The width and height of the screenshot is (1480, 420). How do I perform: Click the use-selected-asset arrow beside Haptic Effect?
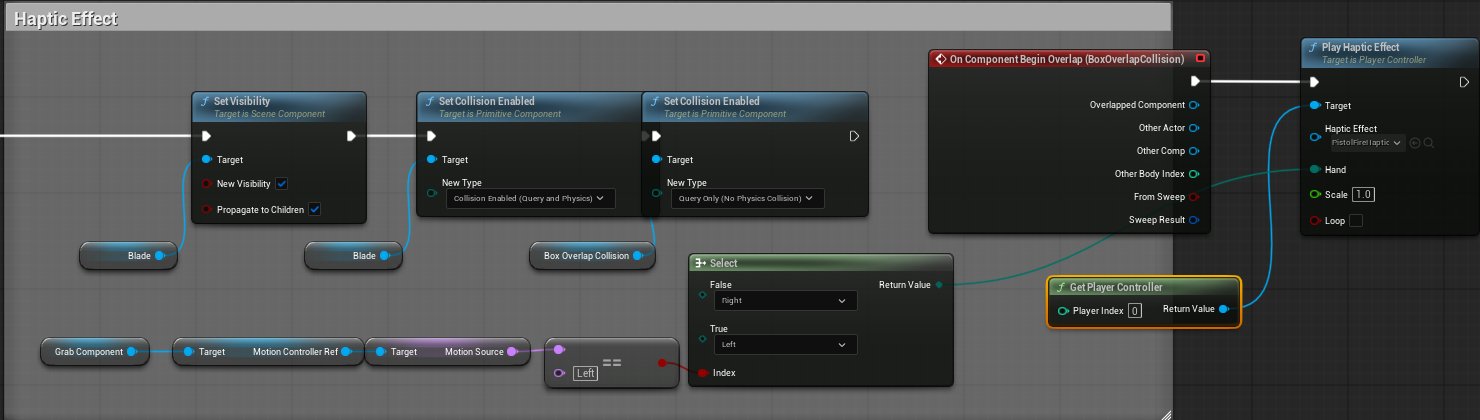[x=1415, y=143]
